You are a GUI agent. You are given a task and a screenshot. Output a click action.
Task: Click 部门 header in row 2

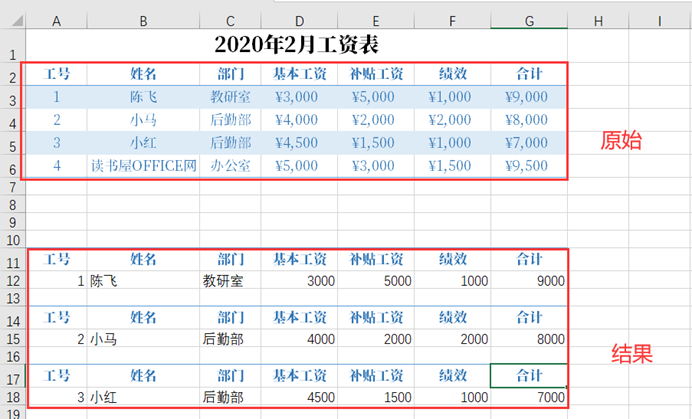tap(230, 74)
